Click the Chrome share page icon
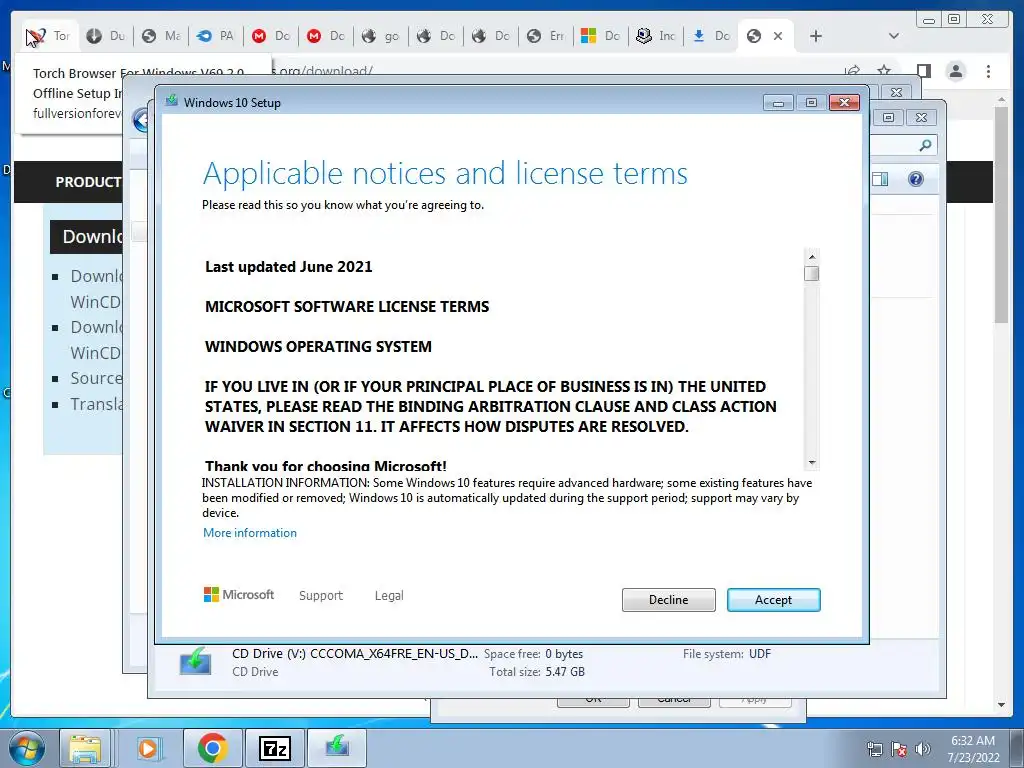 point(852,71)
